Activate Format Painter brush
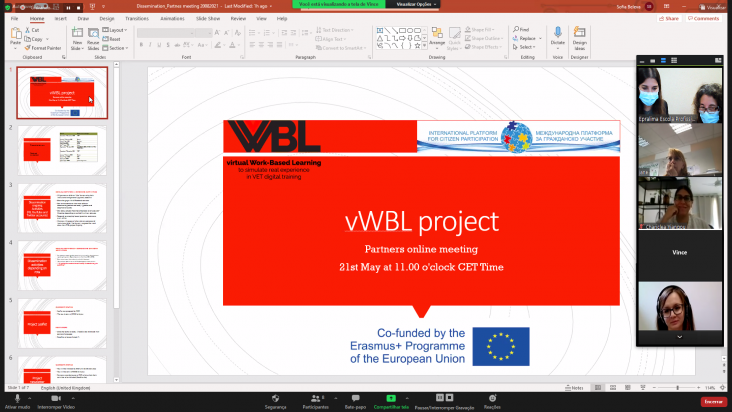The width and height of the screenshot is (732, 412). coord(43,48)
